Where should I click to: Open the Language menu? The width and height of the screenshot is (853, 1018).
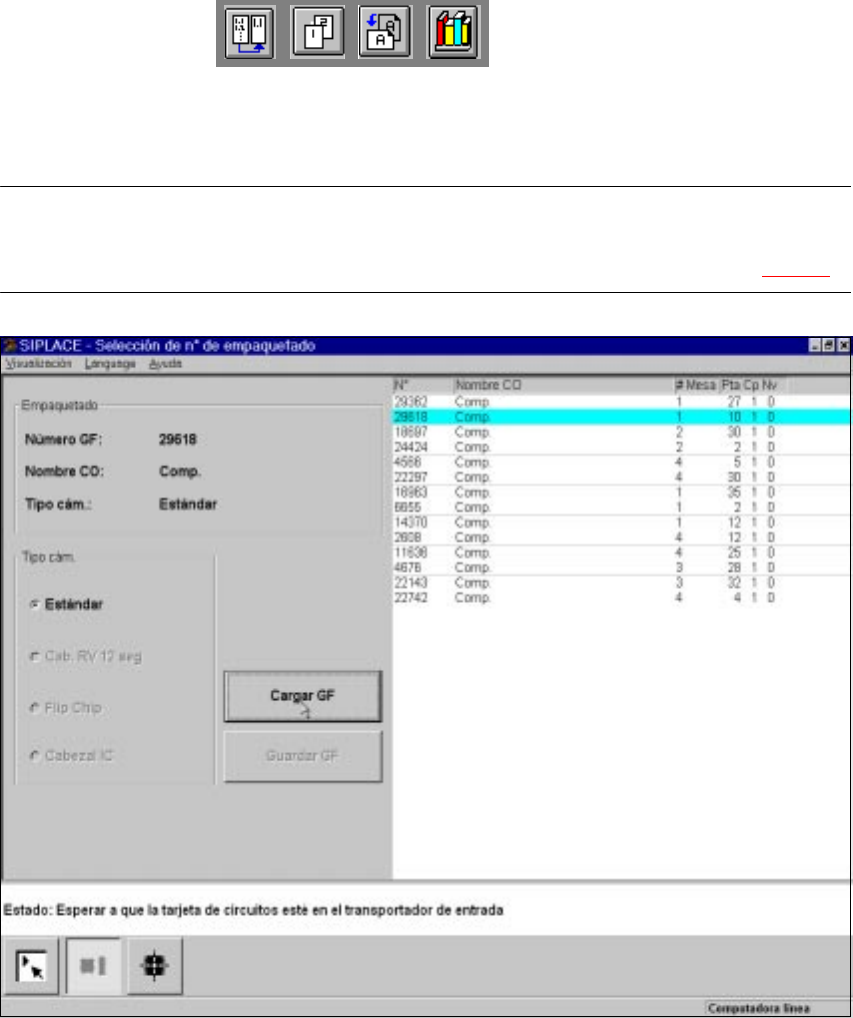click(x=110, y=364)
